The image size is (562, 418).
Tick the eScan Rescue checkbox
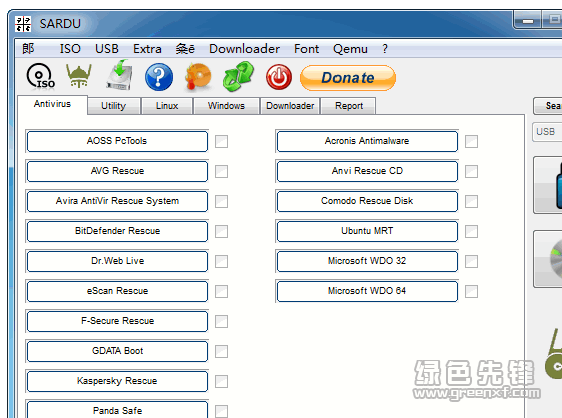click(222, 291)
